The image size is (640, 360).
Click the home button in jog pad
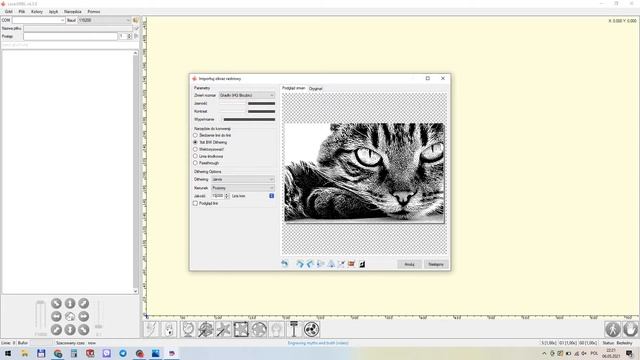pyautogui.click(x=70, y=316)
